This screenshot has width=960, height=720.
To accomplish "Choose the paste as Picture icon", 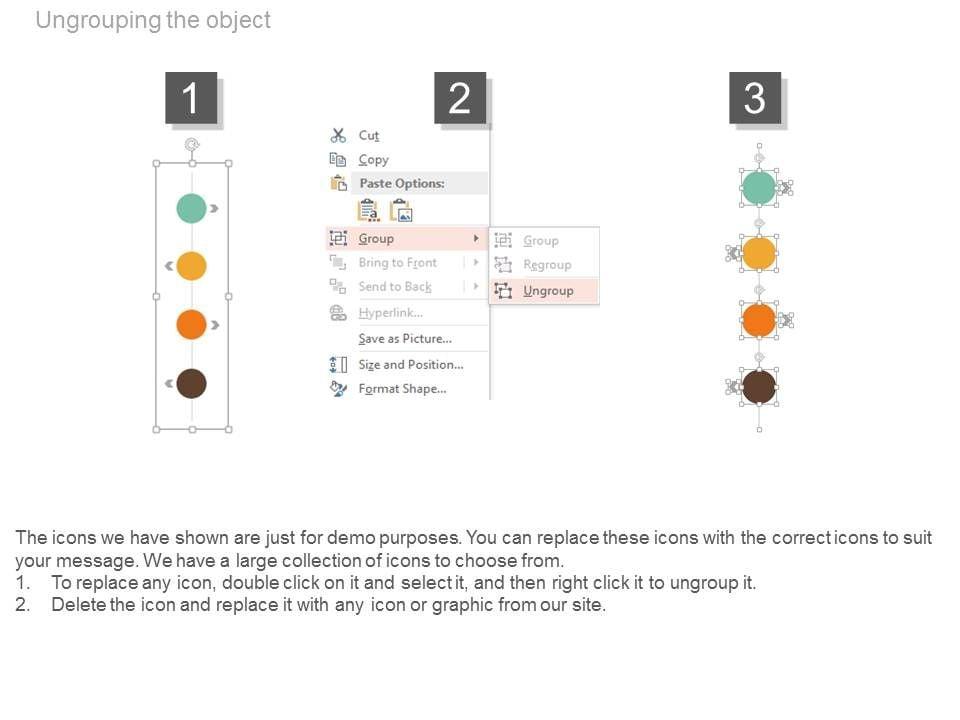I will pos(401,211).
